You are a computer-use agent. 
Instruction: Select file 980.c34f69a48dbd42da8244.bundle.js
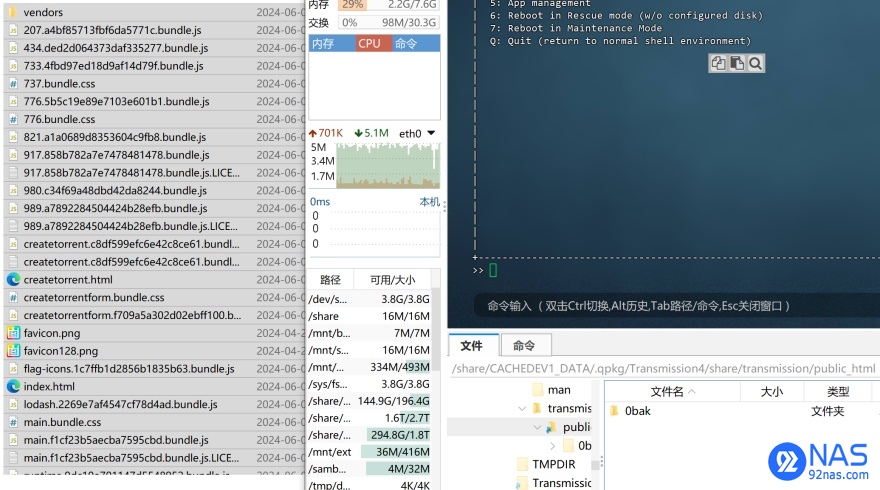154,190
